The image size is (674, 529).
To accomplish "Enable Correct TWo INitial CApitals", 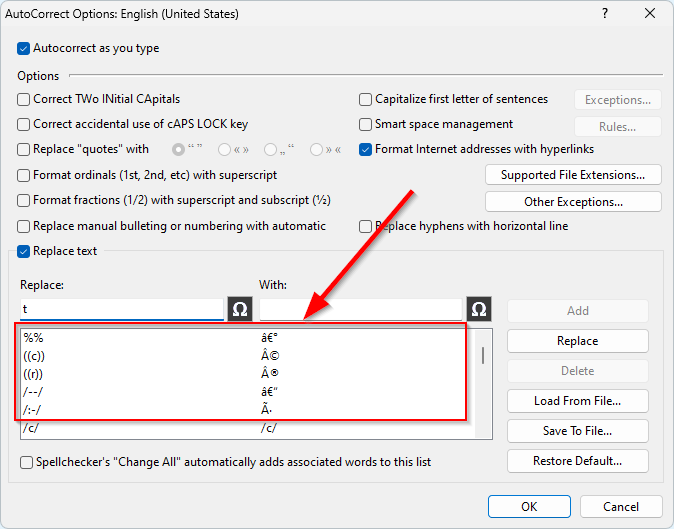I will 24,99.
